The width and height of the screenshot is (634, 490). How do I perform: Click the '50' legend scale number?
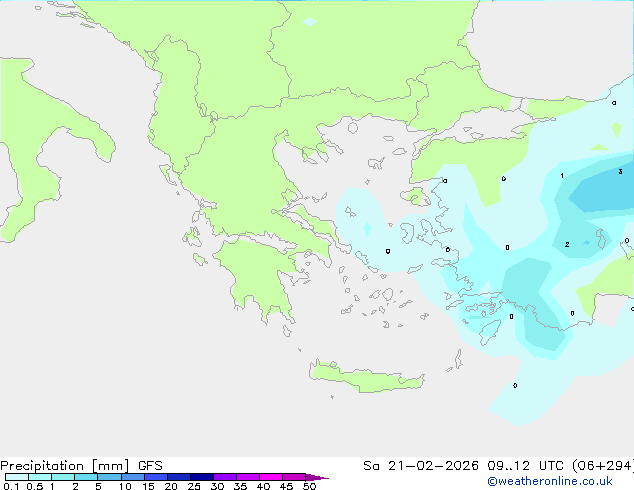(x=309, y=486)
